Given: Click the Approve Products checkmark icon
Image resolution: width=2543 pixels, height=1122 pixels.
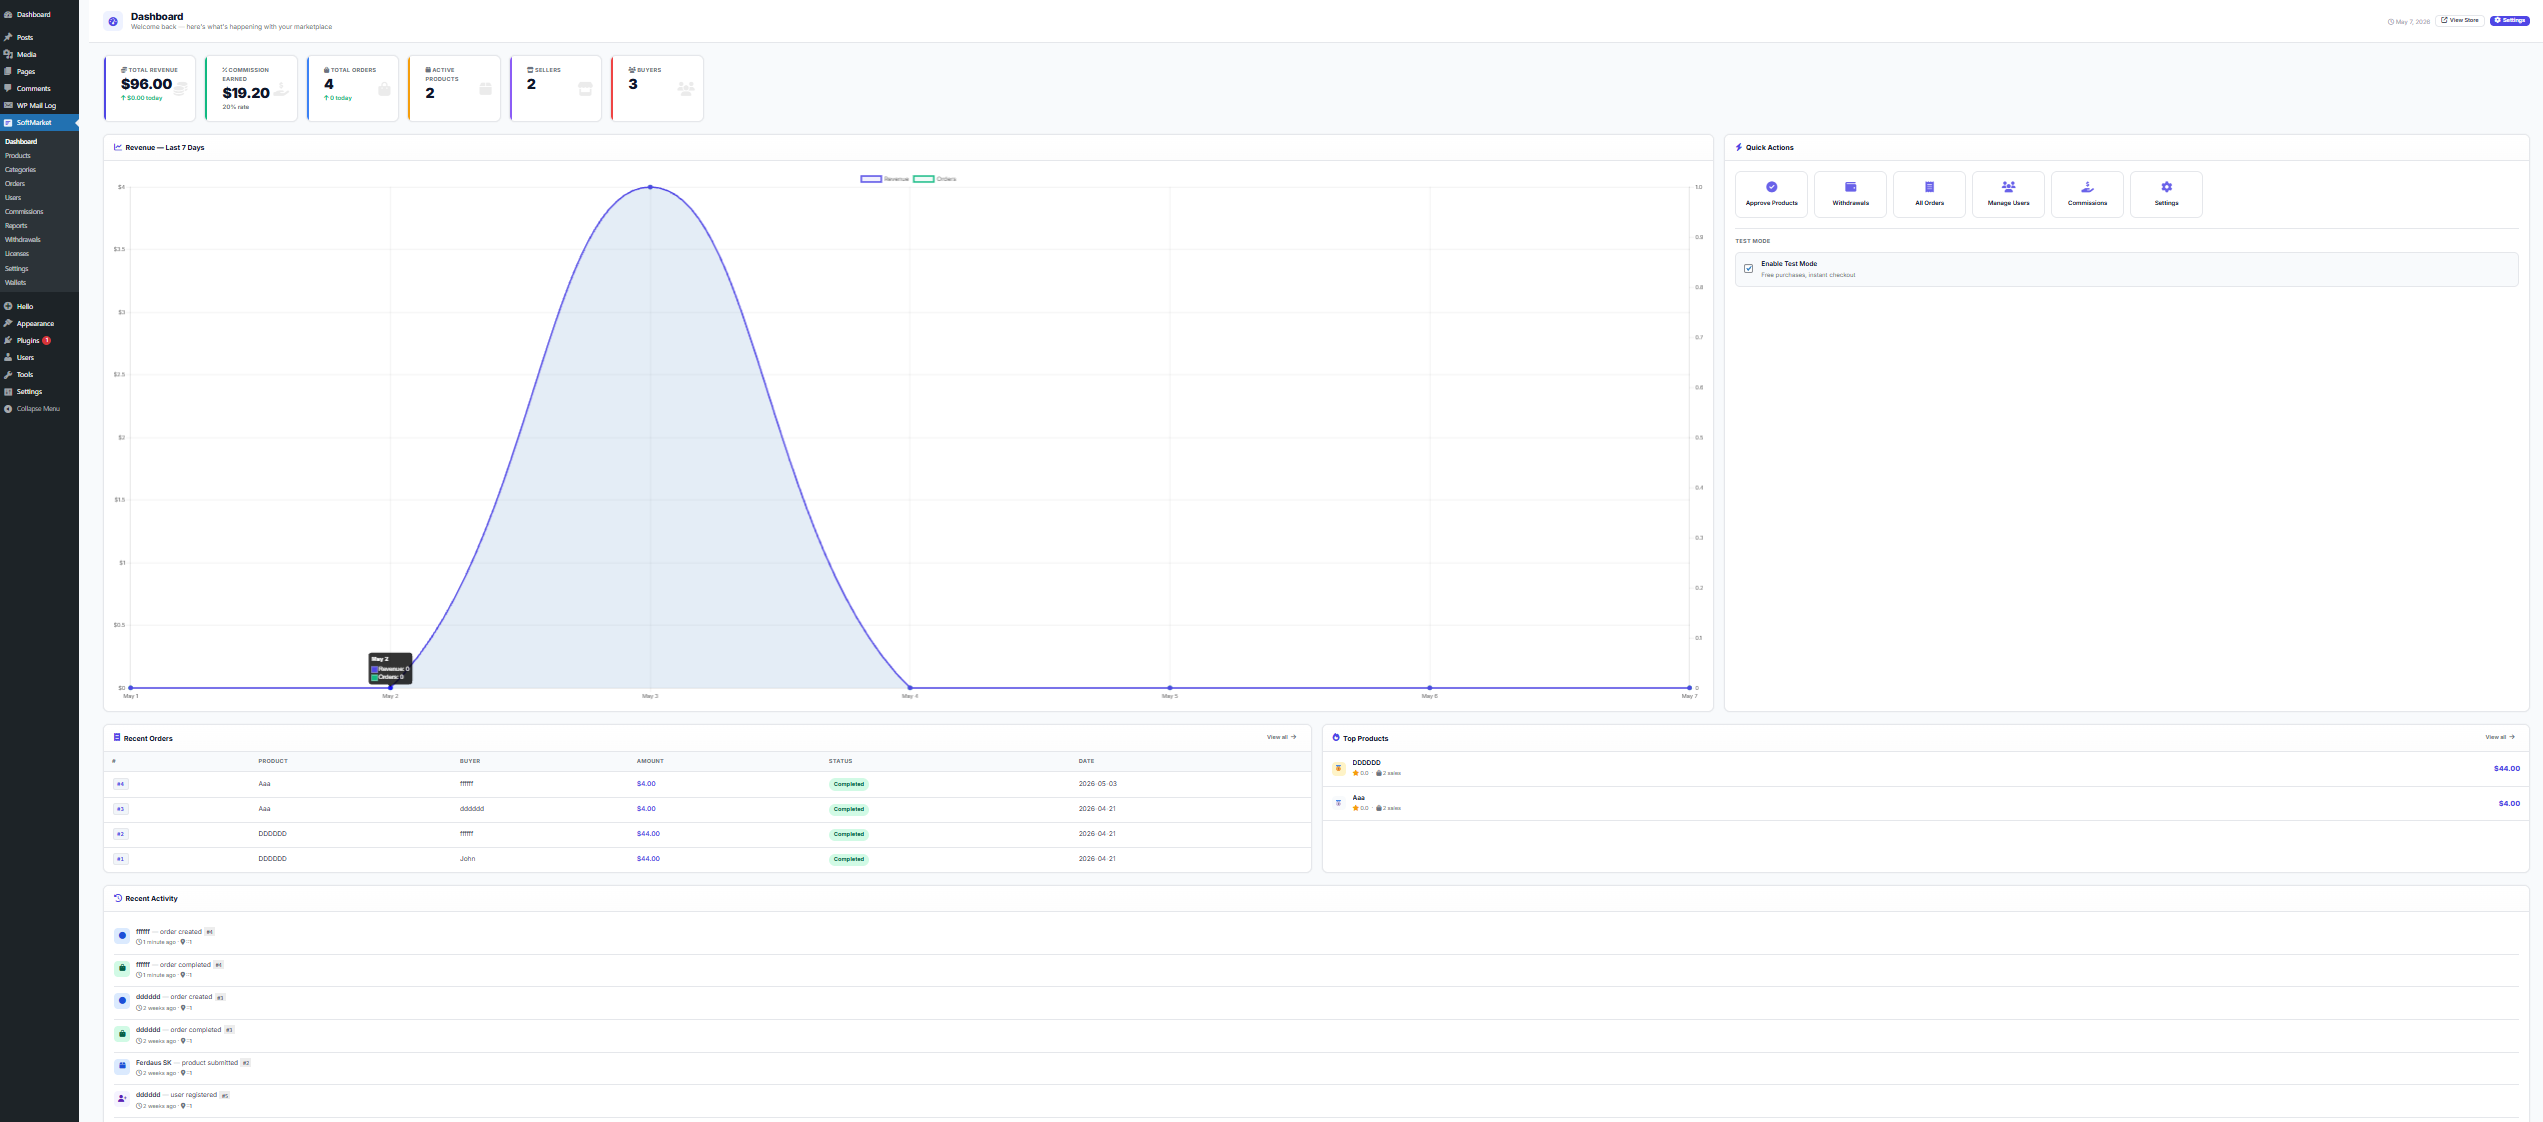Looking at the screenshot, I should (x=1771, y=187).
